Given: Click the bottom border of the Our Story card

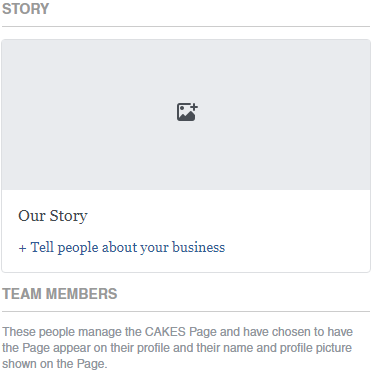Looking at the screenshot, I should [186, 272].
